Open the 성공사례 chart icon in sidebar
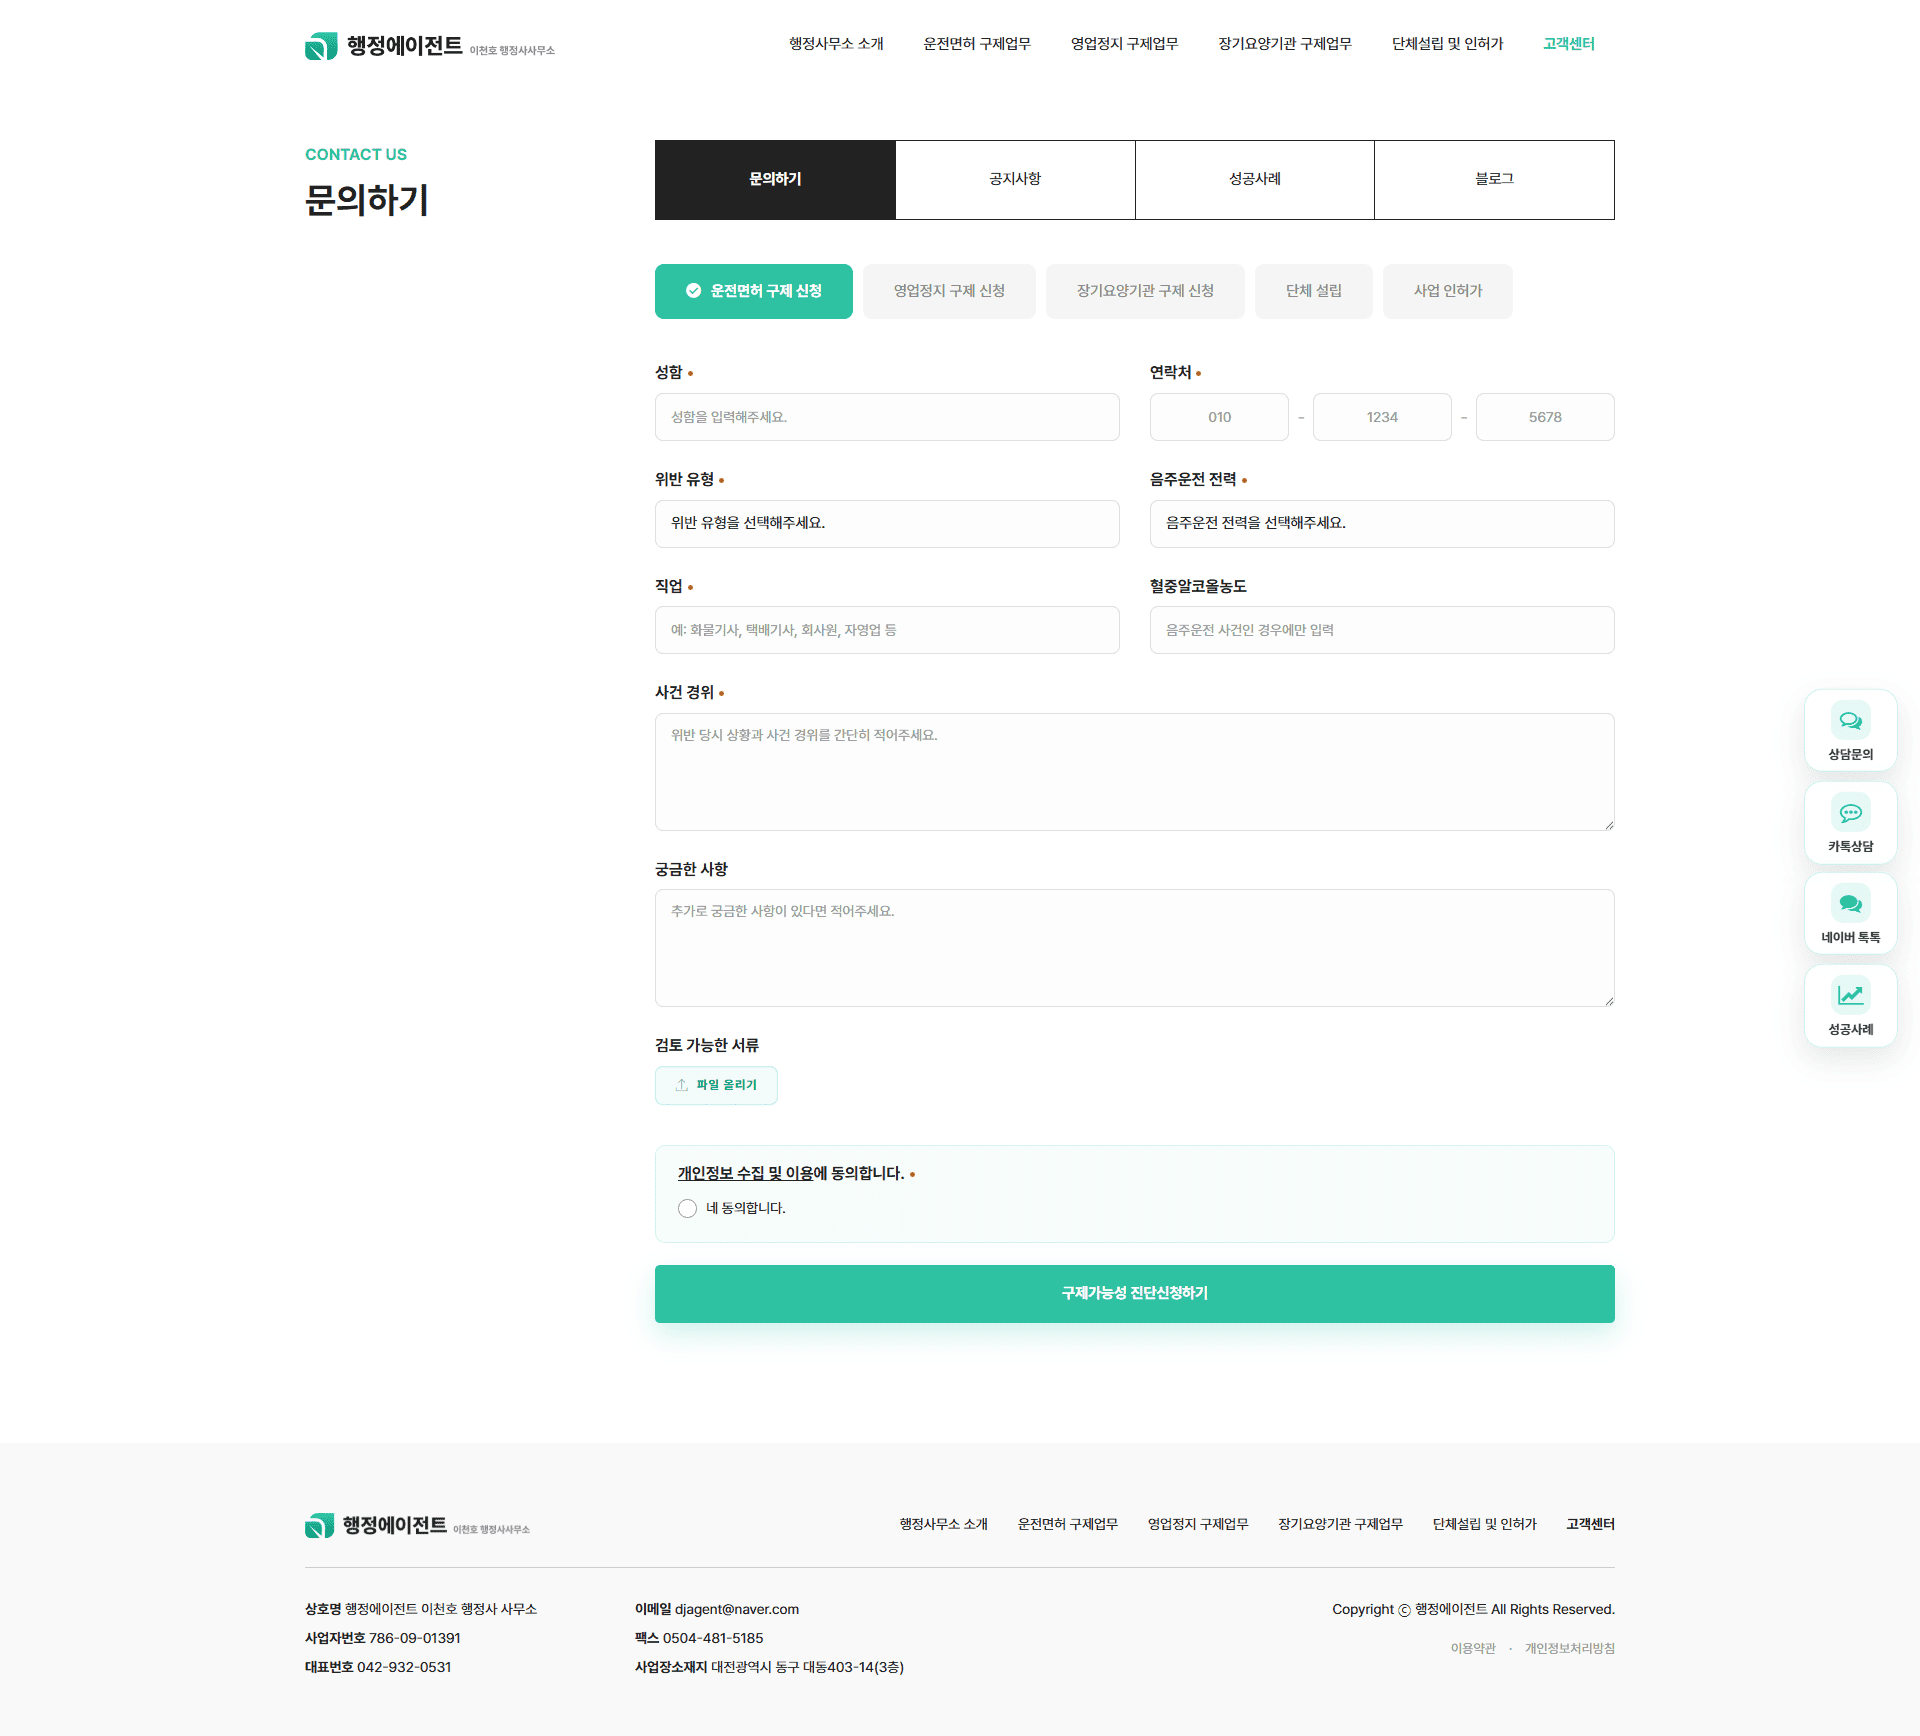Image resolution: width=1920 pixels, height=1736 pixels. coord(1850,1005)
